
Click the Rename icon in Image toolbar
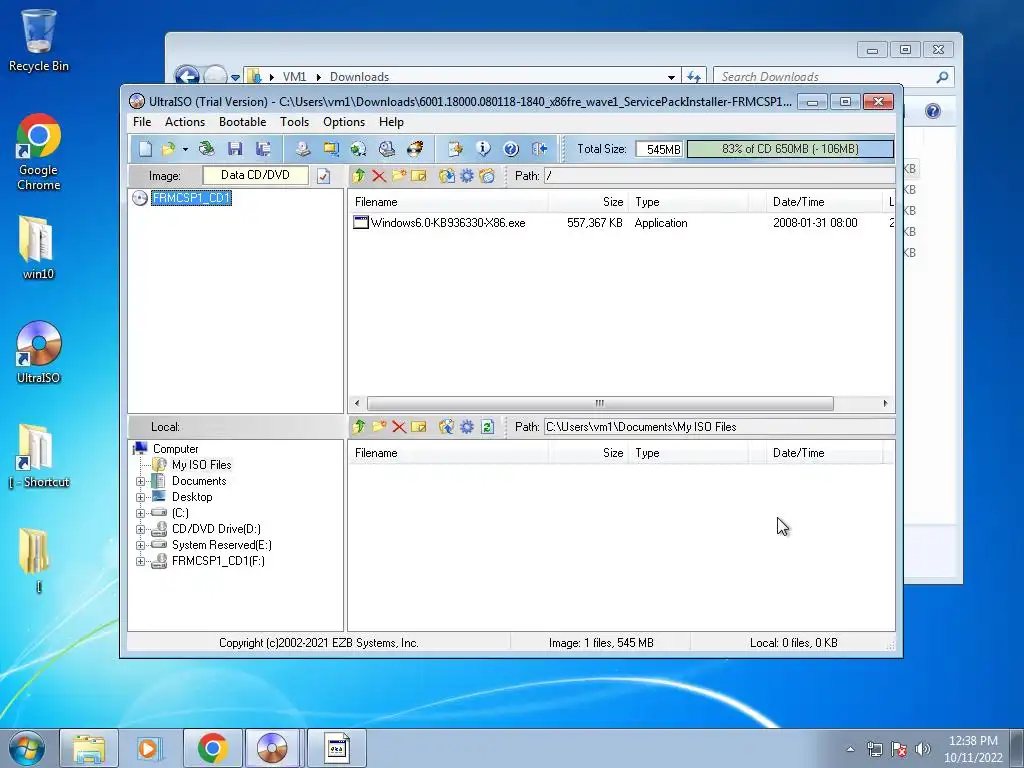(x=419, y=175)
